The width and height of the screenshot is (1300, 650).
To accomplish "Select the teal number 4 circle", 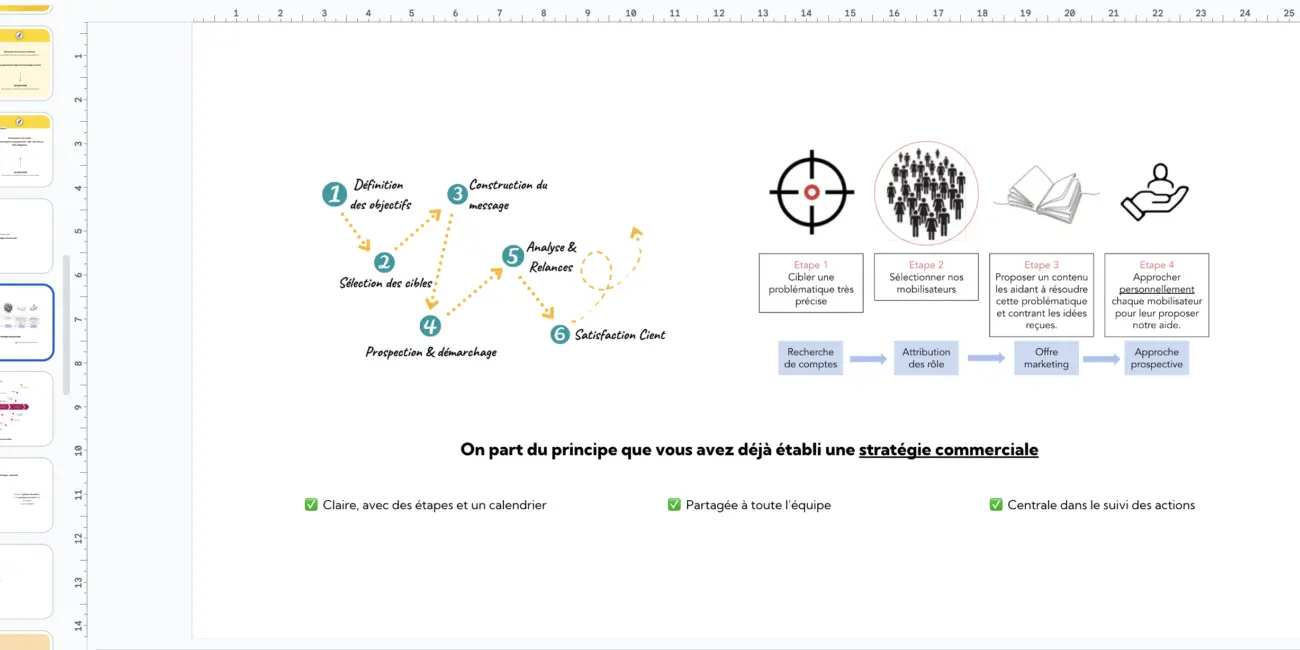I will pos(430,325).
